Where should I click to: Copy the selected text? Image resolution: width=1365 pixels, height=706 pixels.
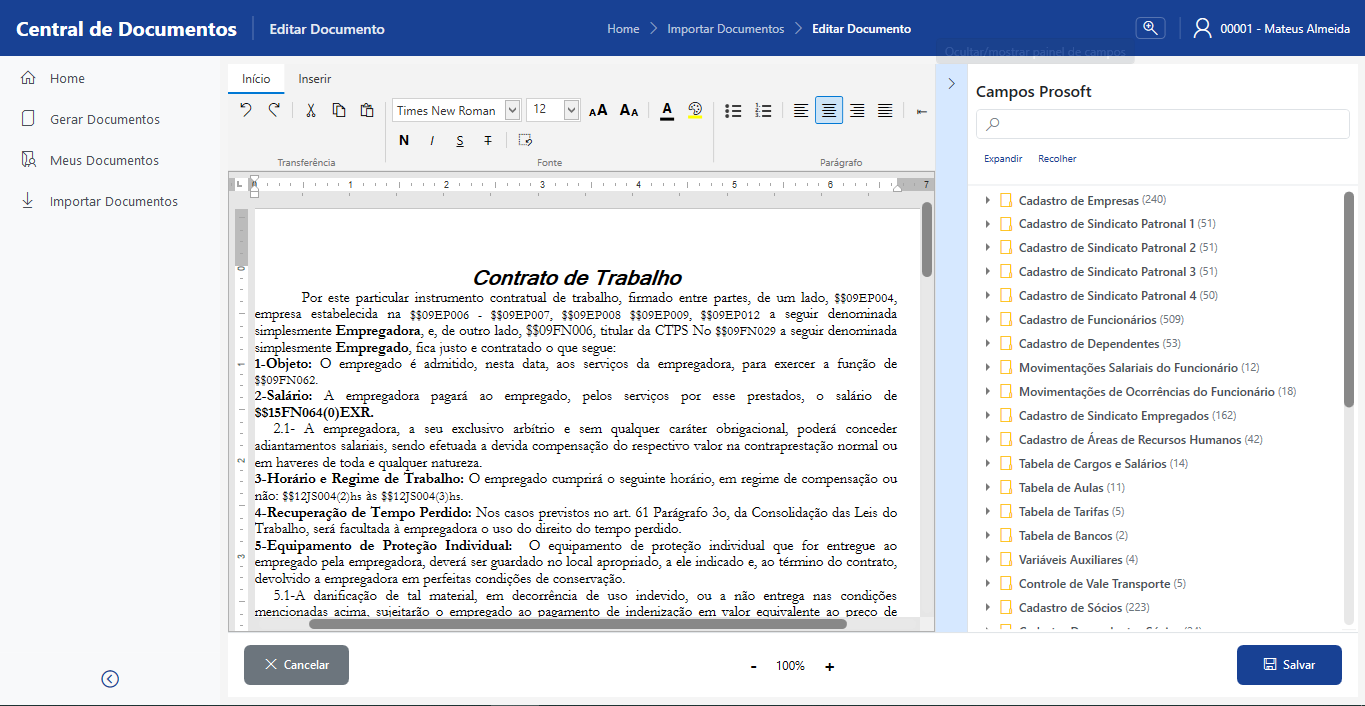339,110
